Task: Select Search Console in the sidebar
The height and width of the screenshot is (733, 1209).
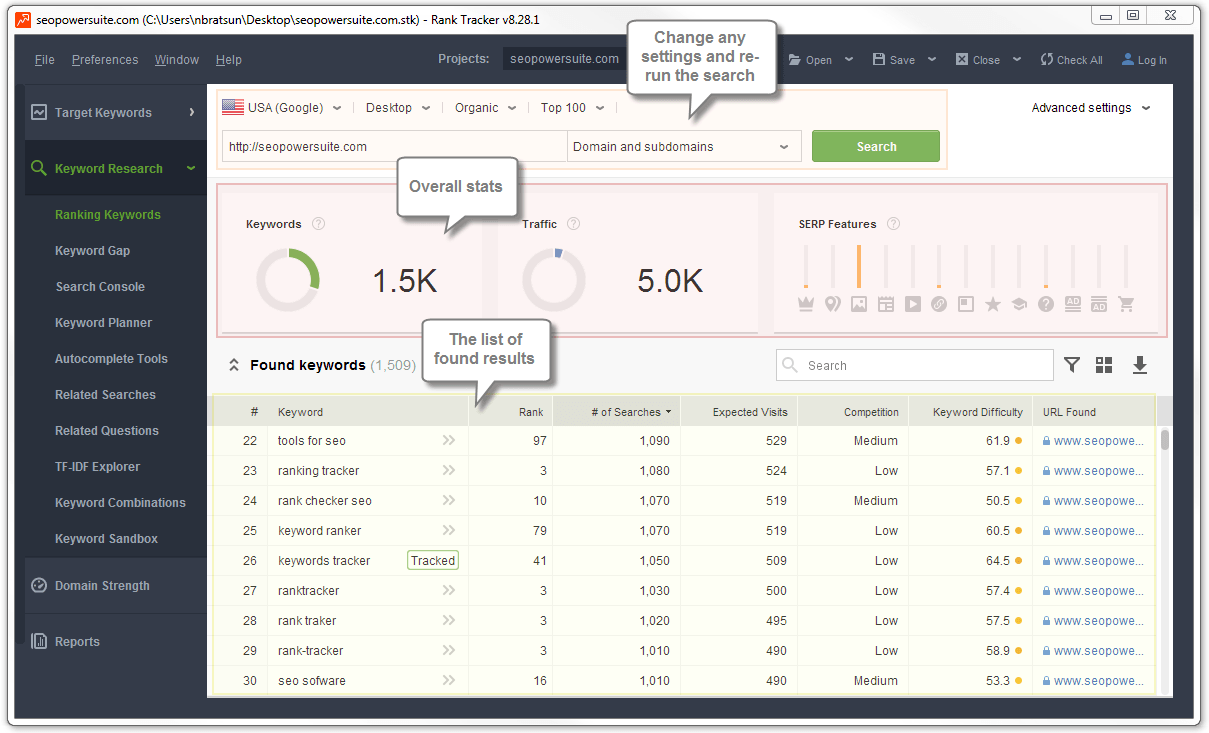Action: coord(100,287)
